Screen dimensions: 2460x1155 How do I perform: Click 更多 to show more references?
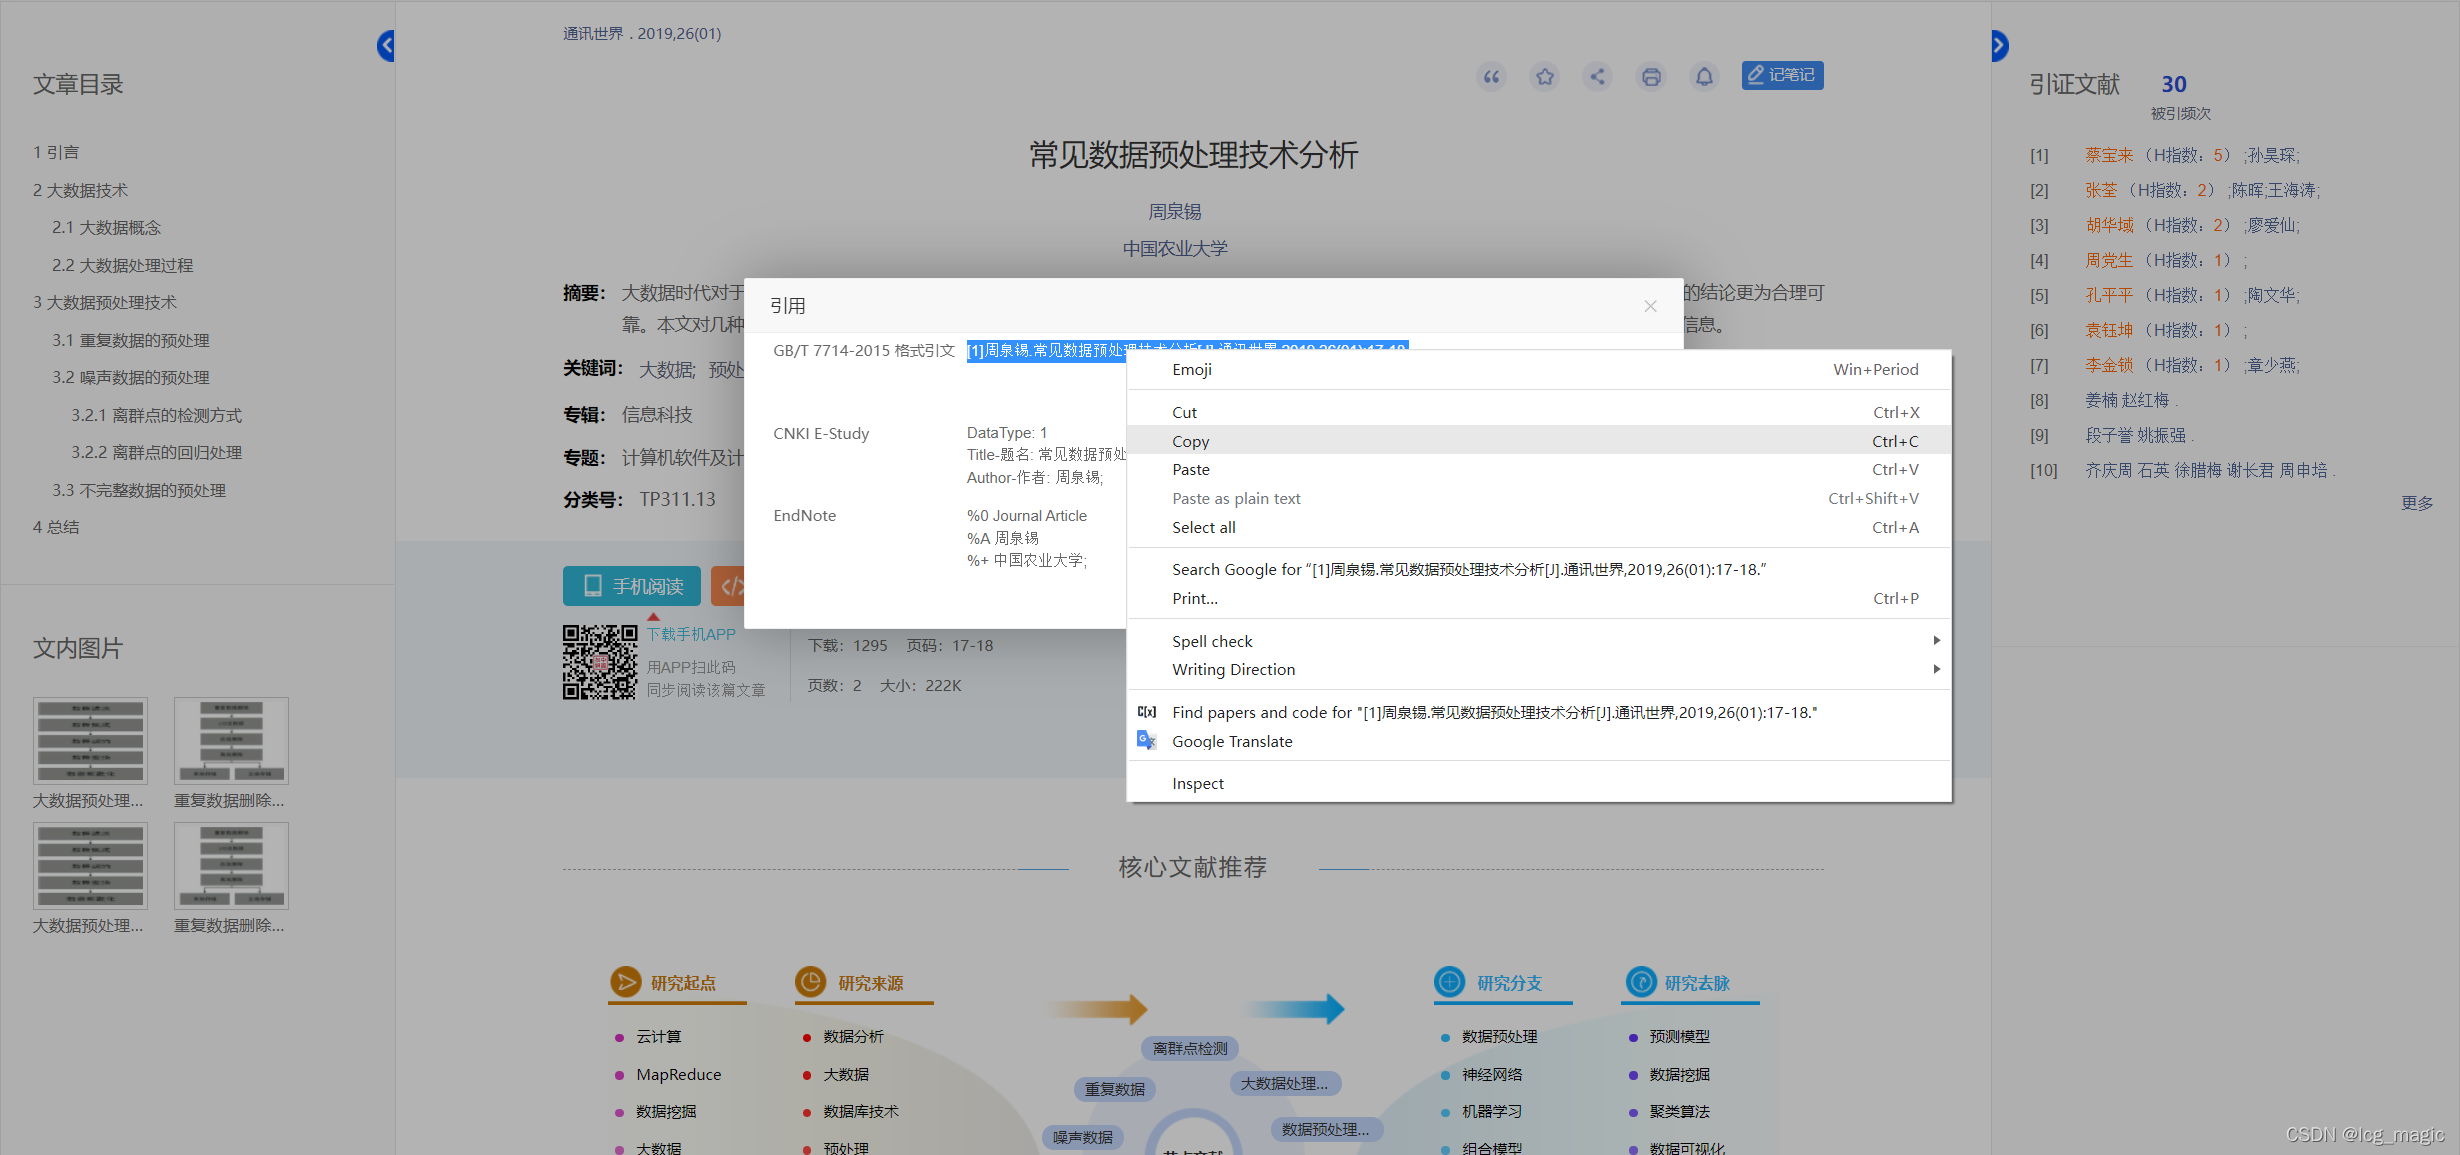click(x=2416, y=503)
